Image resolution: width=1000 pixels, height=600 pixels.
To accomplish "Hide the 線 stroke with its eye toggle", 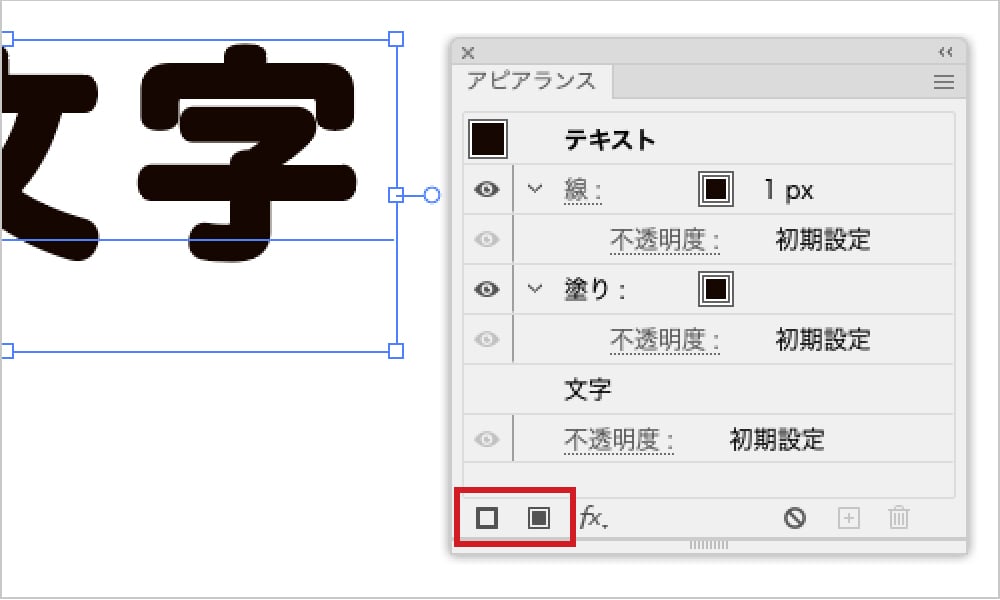I will click(x=487, y=189).
